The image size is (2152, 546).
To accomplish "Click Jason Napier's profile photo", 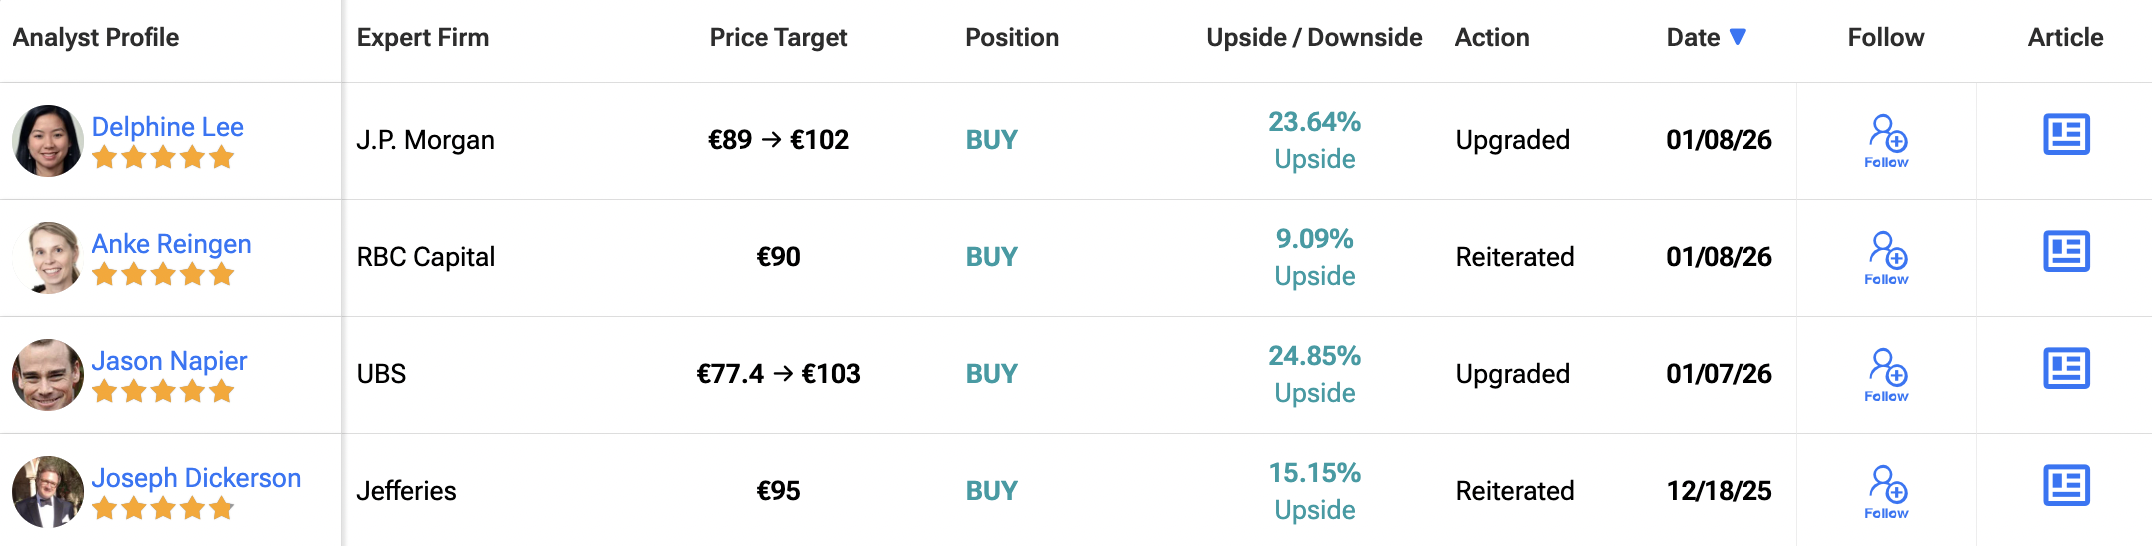I will pyautogui.click(x=47, y=375).
